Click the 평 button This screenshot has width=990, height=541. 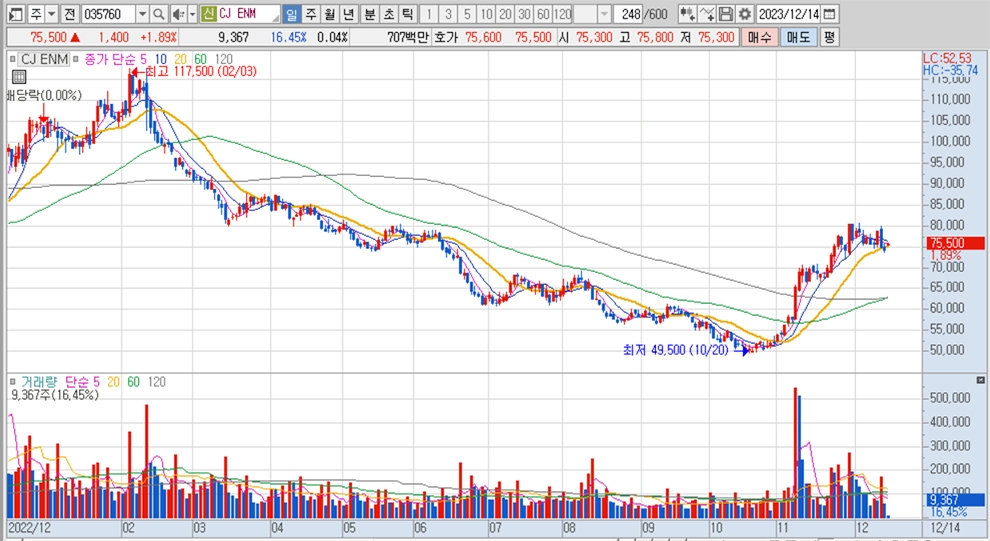click(x=829, y=37)
